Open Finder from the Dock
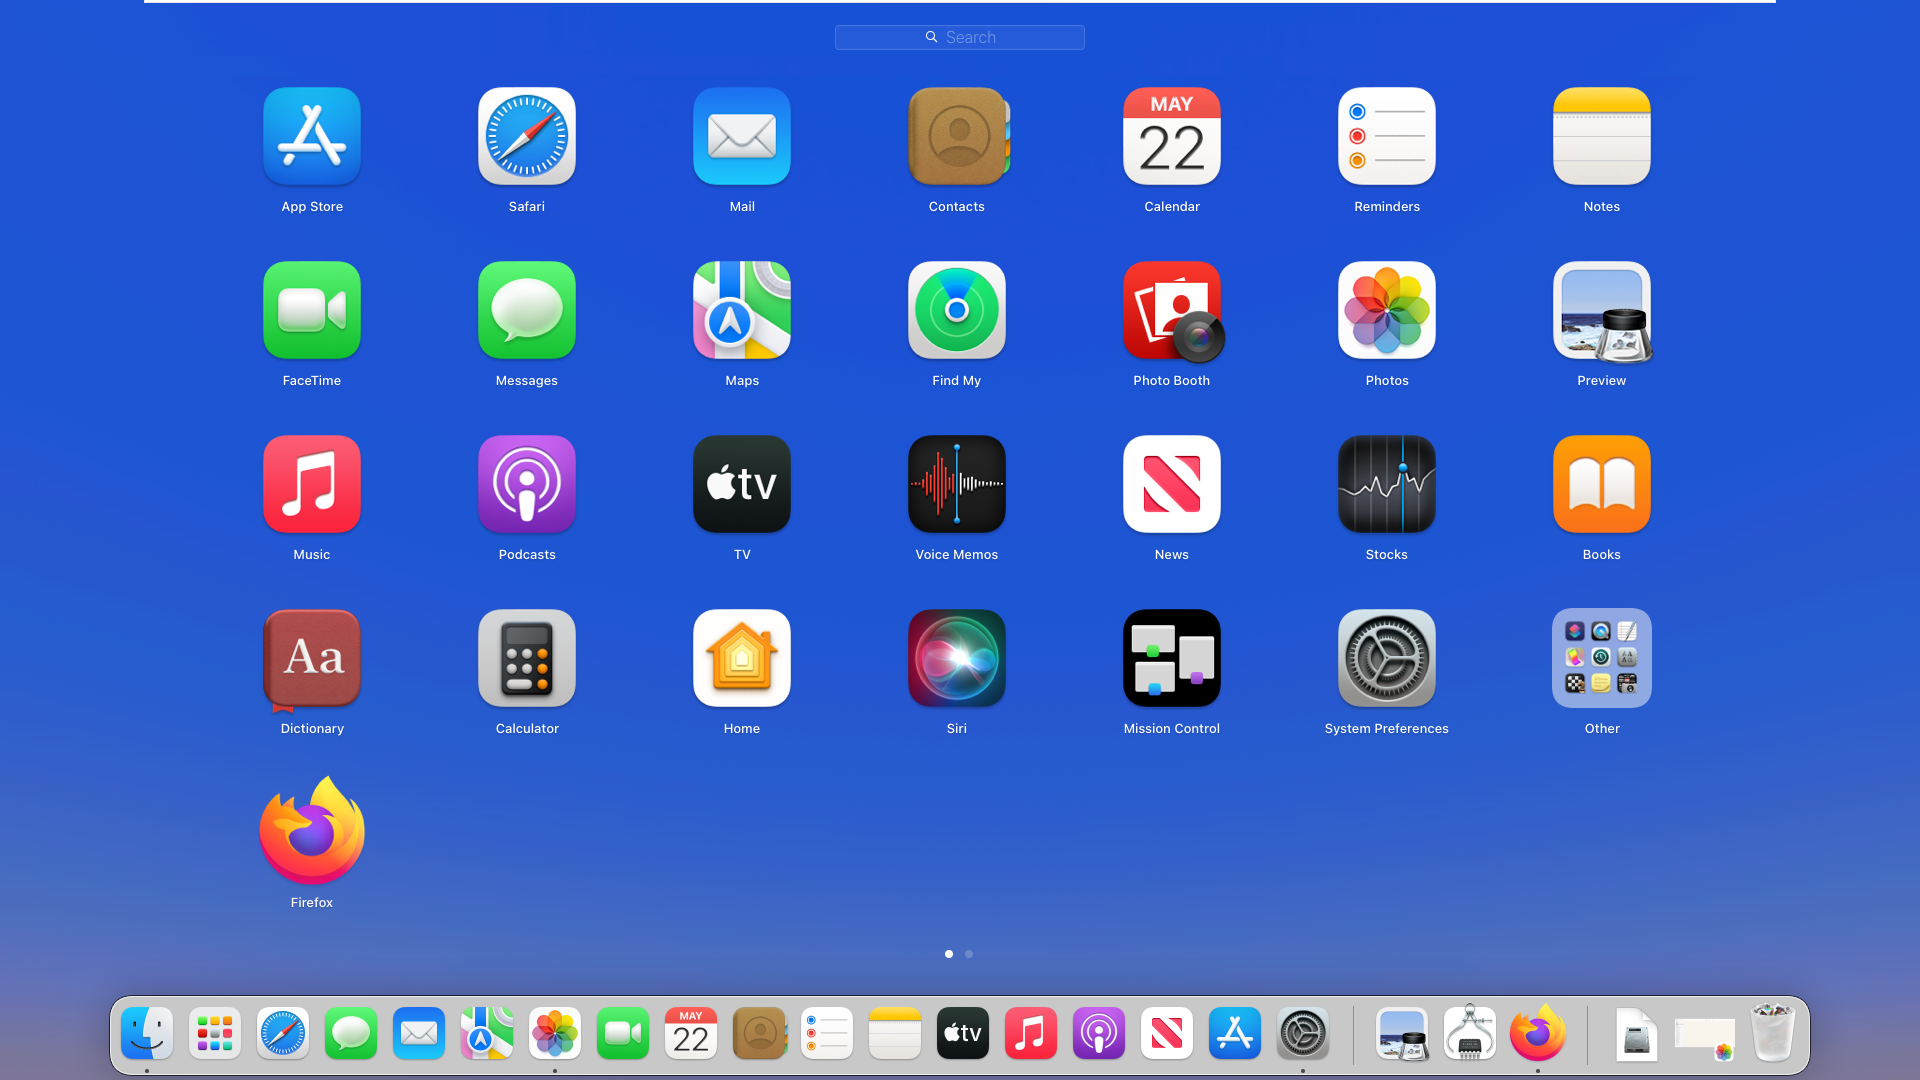The width and height of the screenshot is (1920, 1080). (x=147, y=1034)
